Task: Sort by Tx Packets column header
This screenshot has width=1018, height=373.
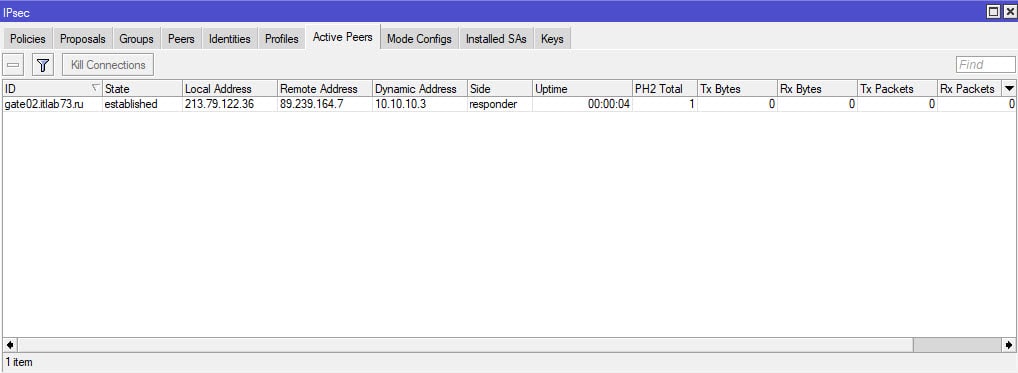Action: [897, 88]
